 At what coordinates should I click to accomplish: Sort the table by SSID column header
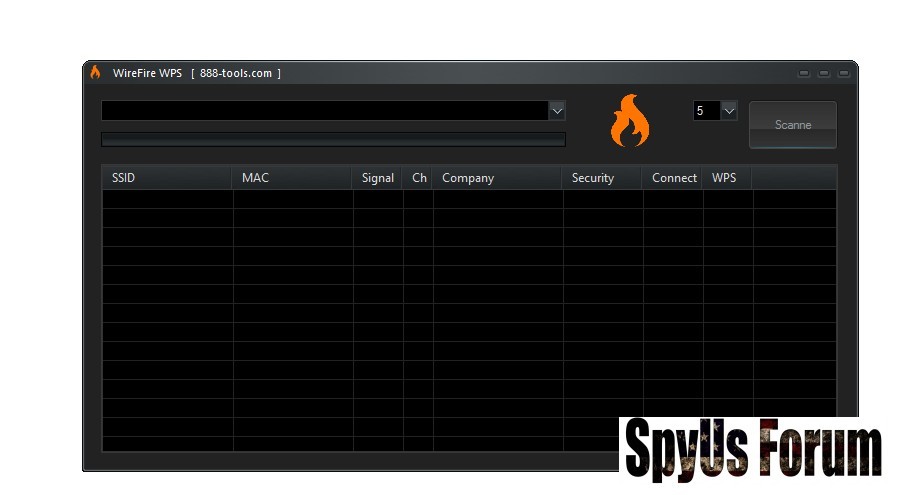point(166,178)
